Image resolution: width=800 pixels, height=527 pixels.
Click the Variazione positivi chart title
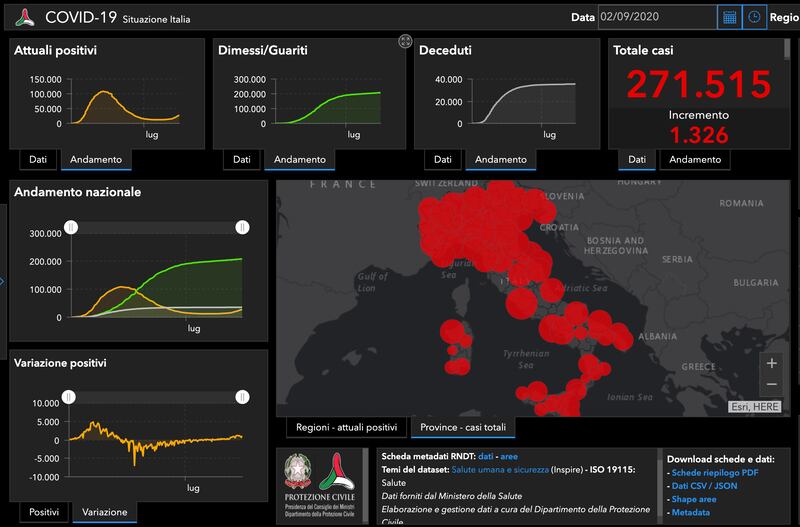[x=60, y=363]
